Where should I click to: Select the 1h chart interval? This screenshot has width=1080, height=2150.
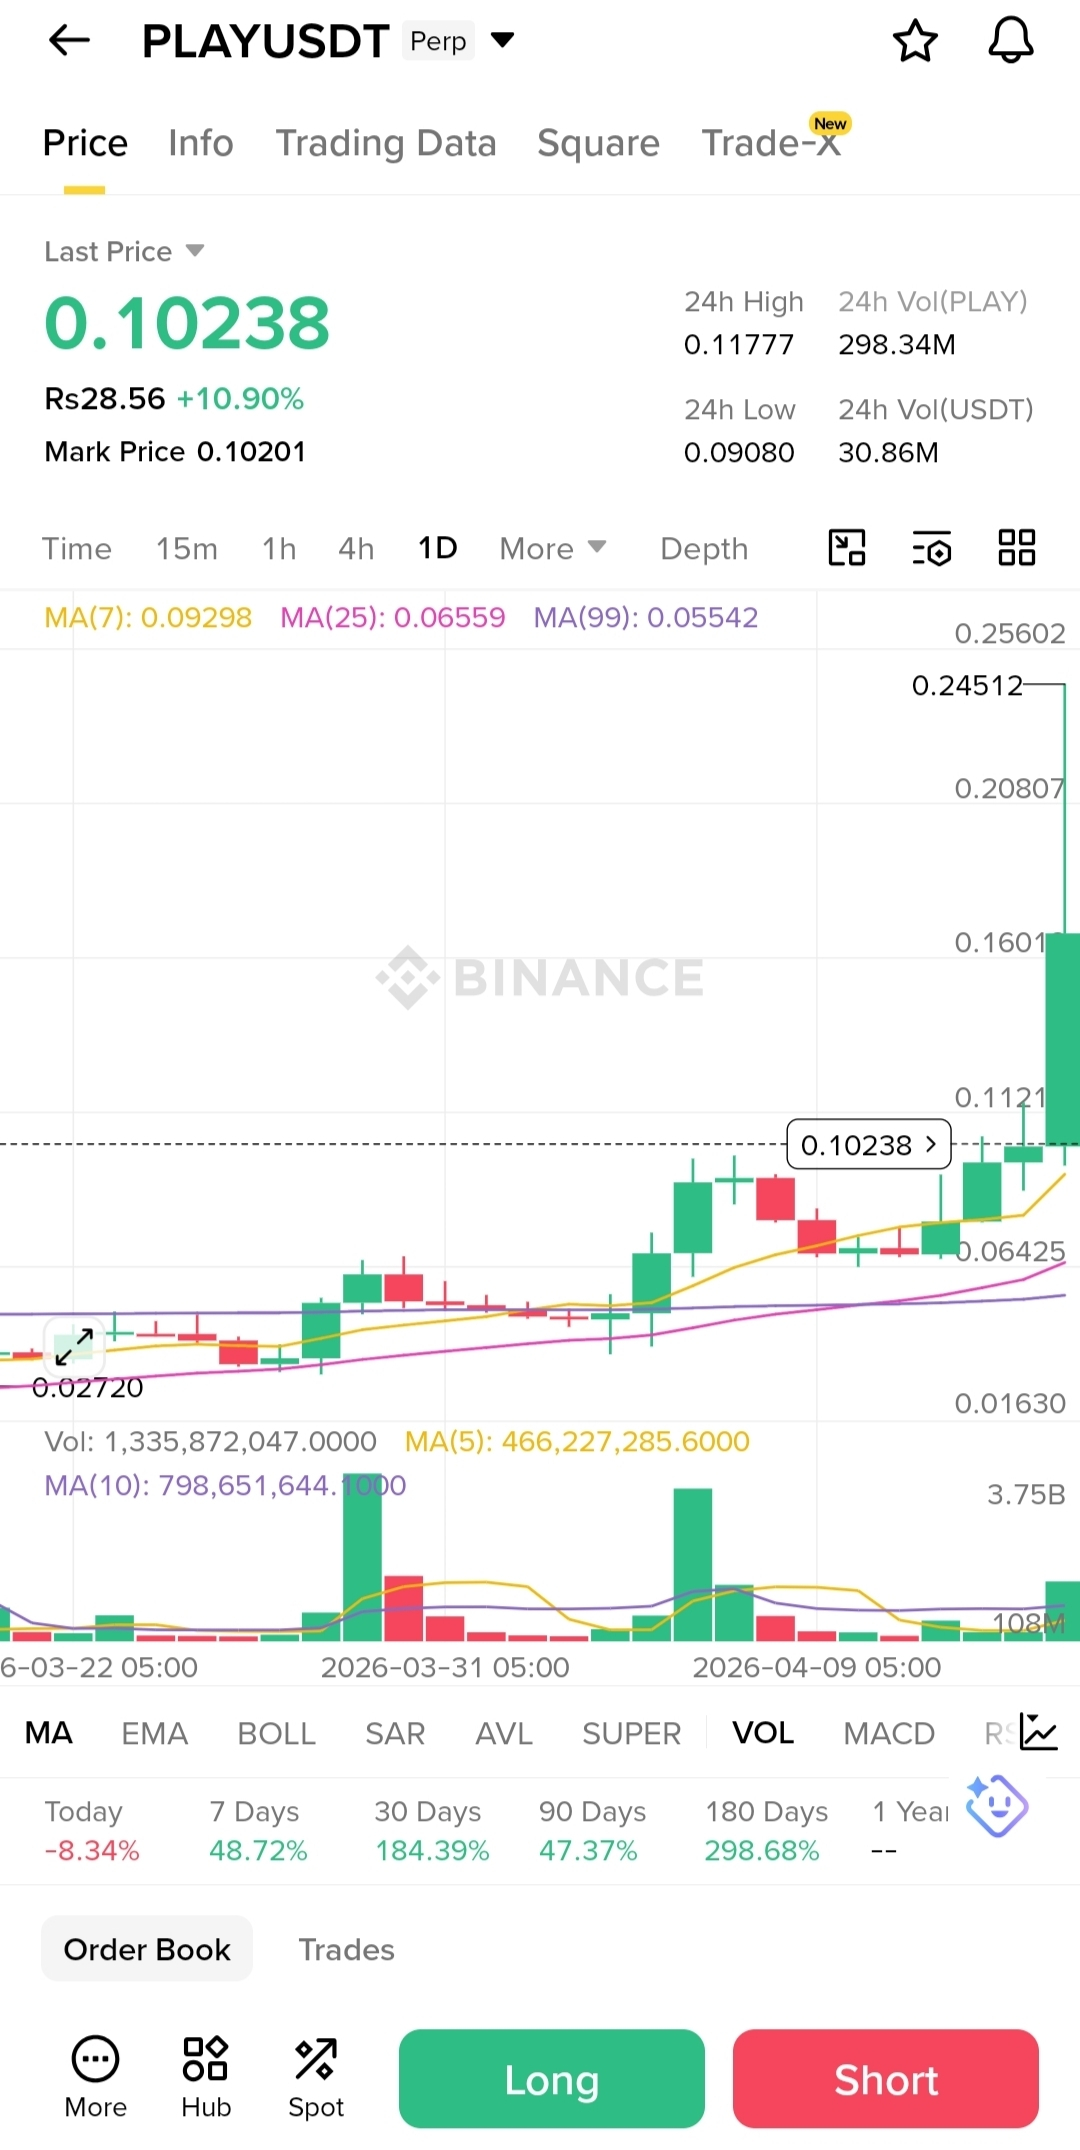[279, 548]
